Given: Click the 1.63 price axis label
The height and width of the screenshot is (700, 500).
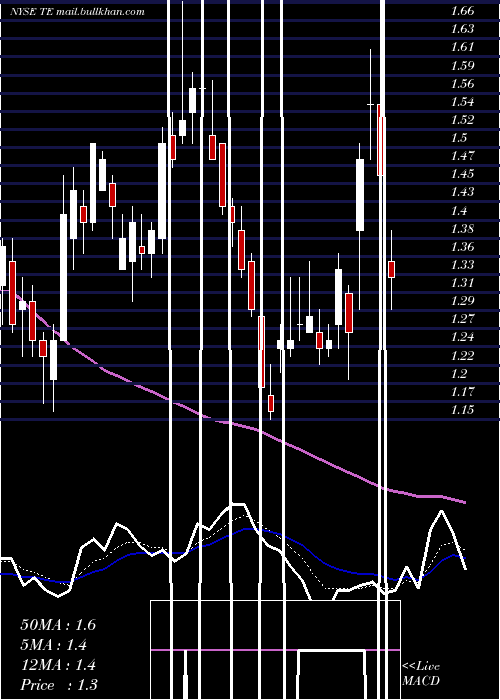Looking at the screenshot, I should pyautogui.click(x=462, y=29).
